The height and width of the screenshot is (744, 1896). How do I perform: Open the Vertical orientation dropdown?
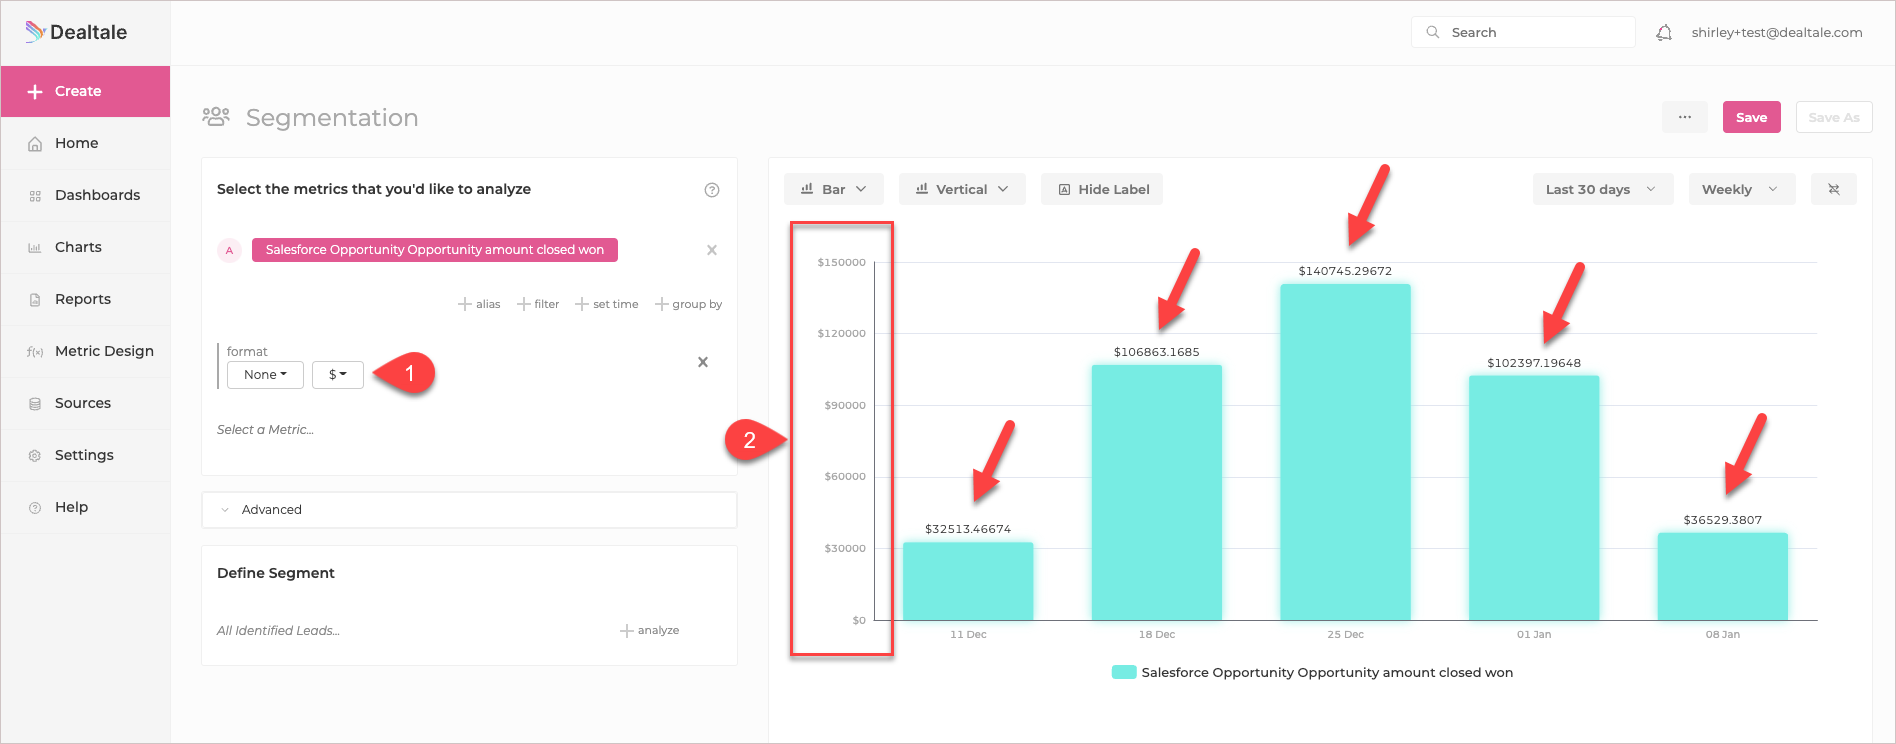(962, 189)
